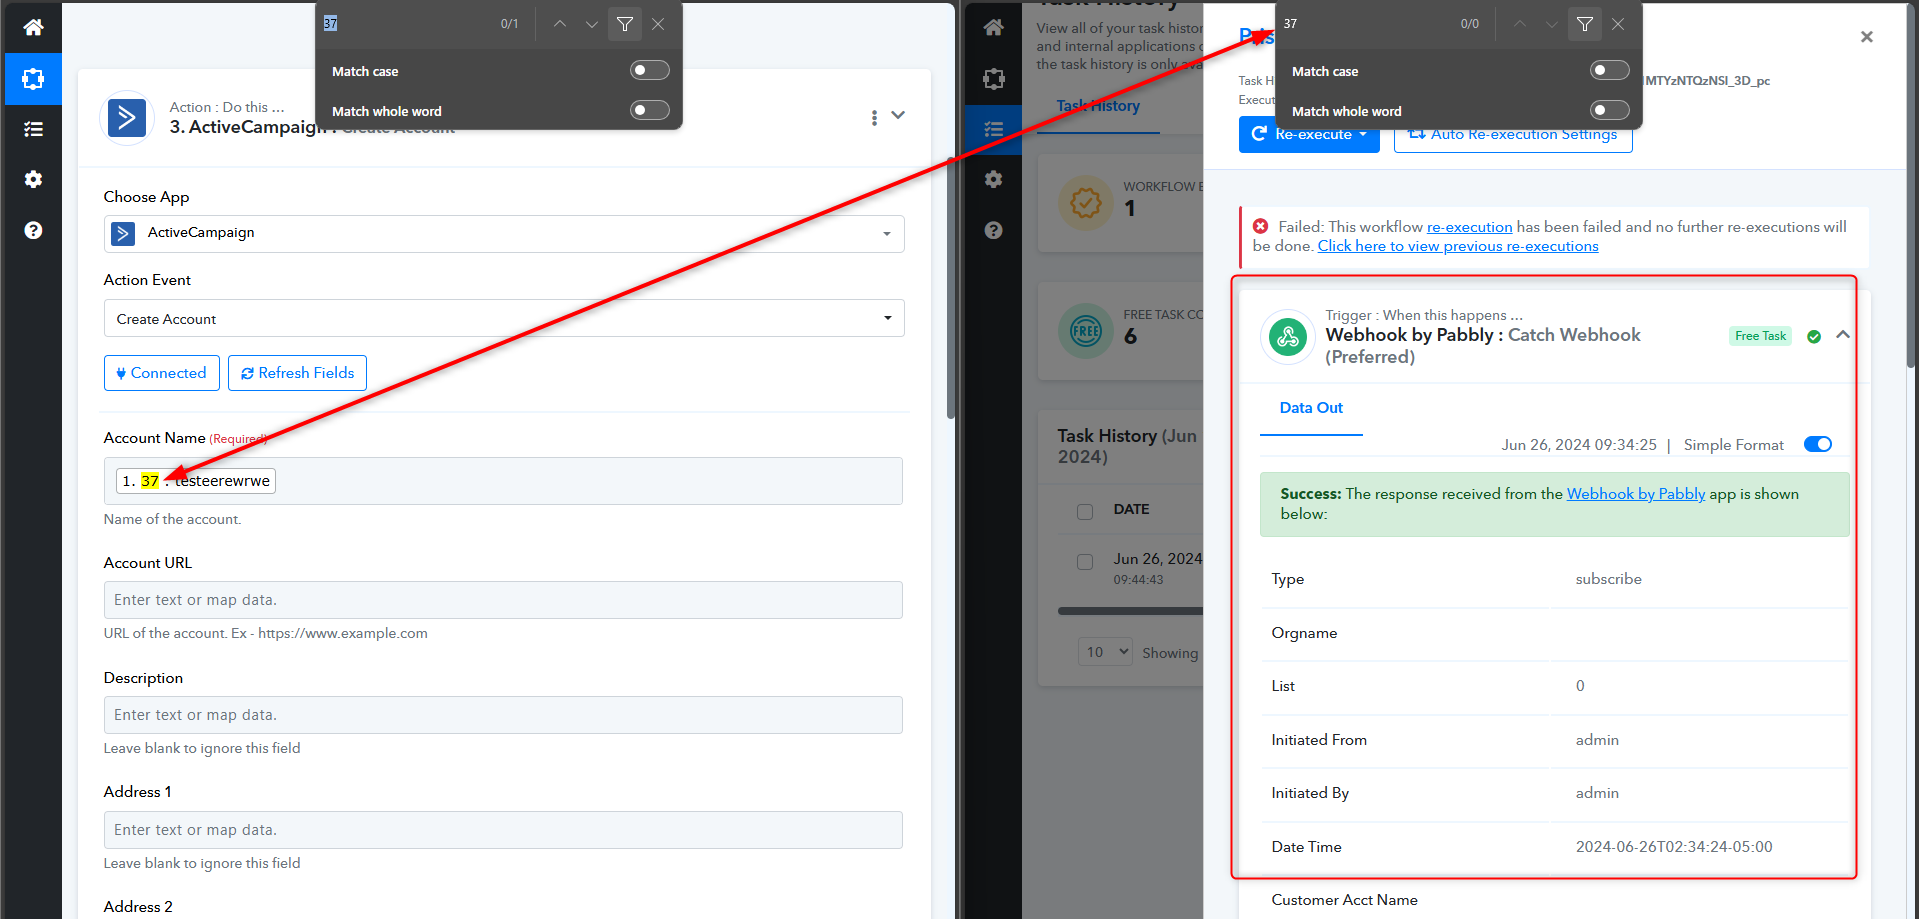Image resolution: width=1919 pixels, height=919 pixels.
Task: Check the Jun 26, 2024 row checkbox
Action: coord(1085,562)
